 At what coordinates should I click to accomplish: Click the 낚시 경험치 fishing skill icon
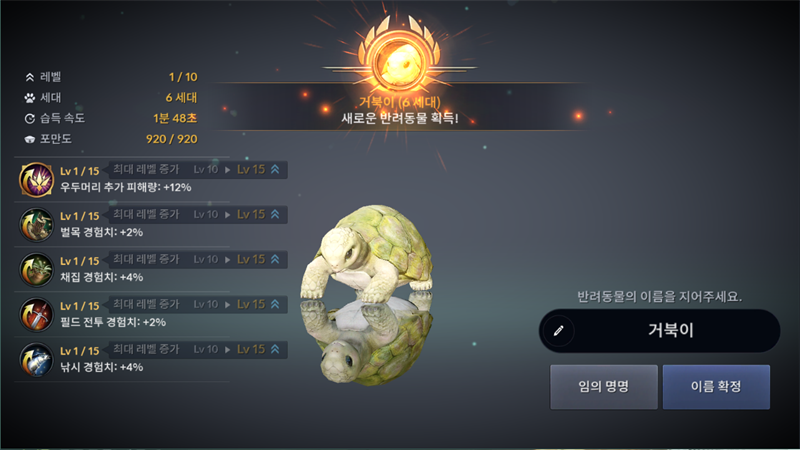pos(36,359)
